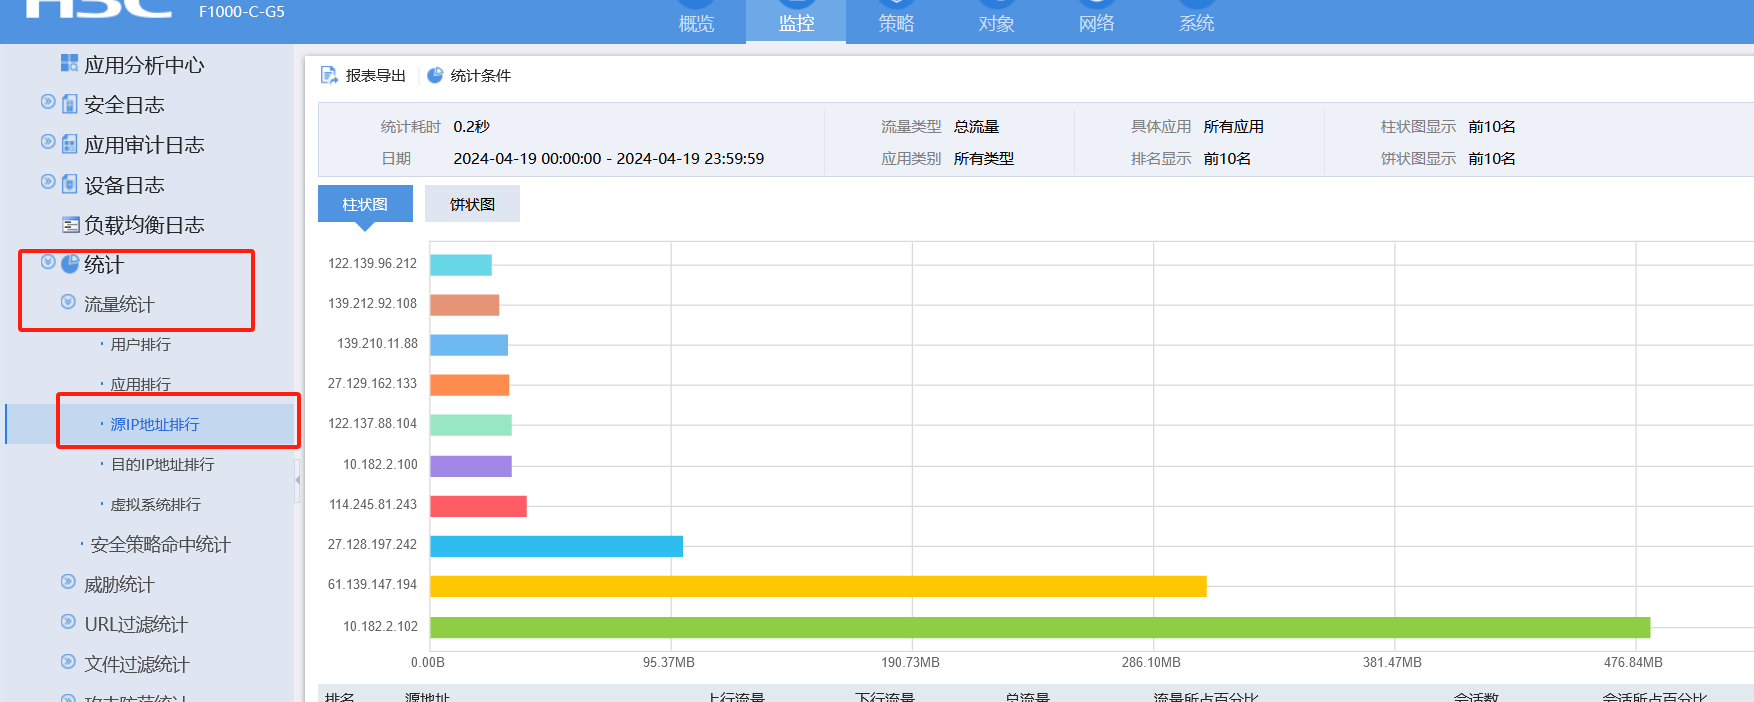Switch to the 饼状图 chart tab

[x=472, y=204]
